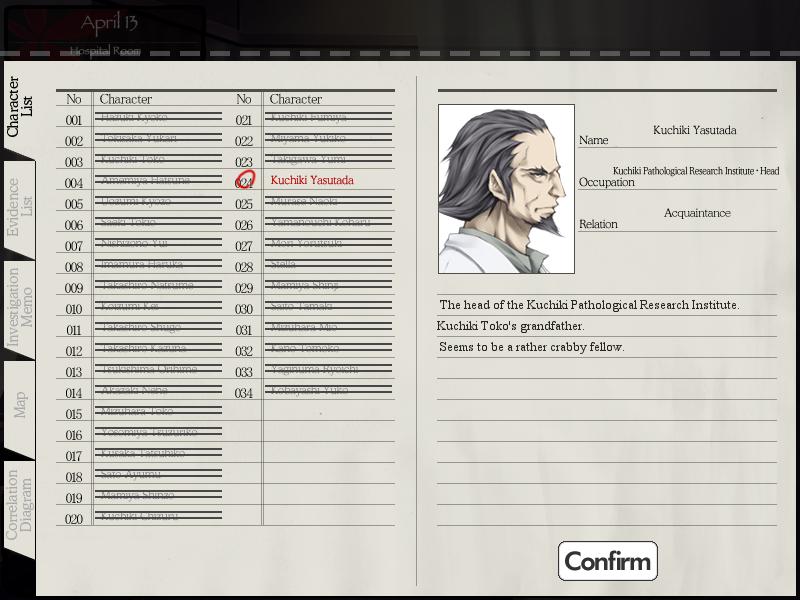This screenshot has width=800, height=600.
Task: Click occupation text 'Kuchiki Pathological Research Institute · Head'
Action: [x=696, y=171]
